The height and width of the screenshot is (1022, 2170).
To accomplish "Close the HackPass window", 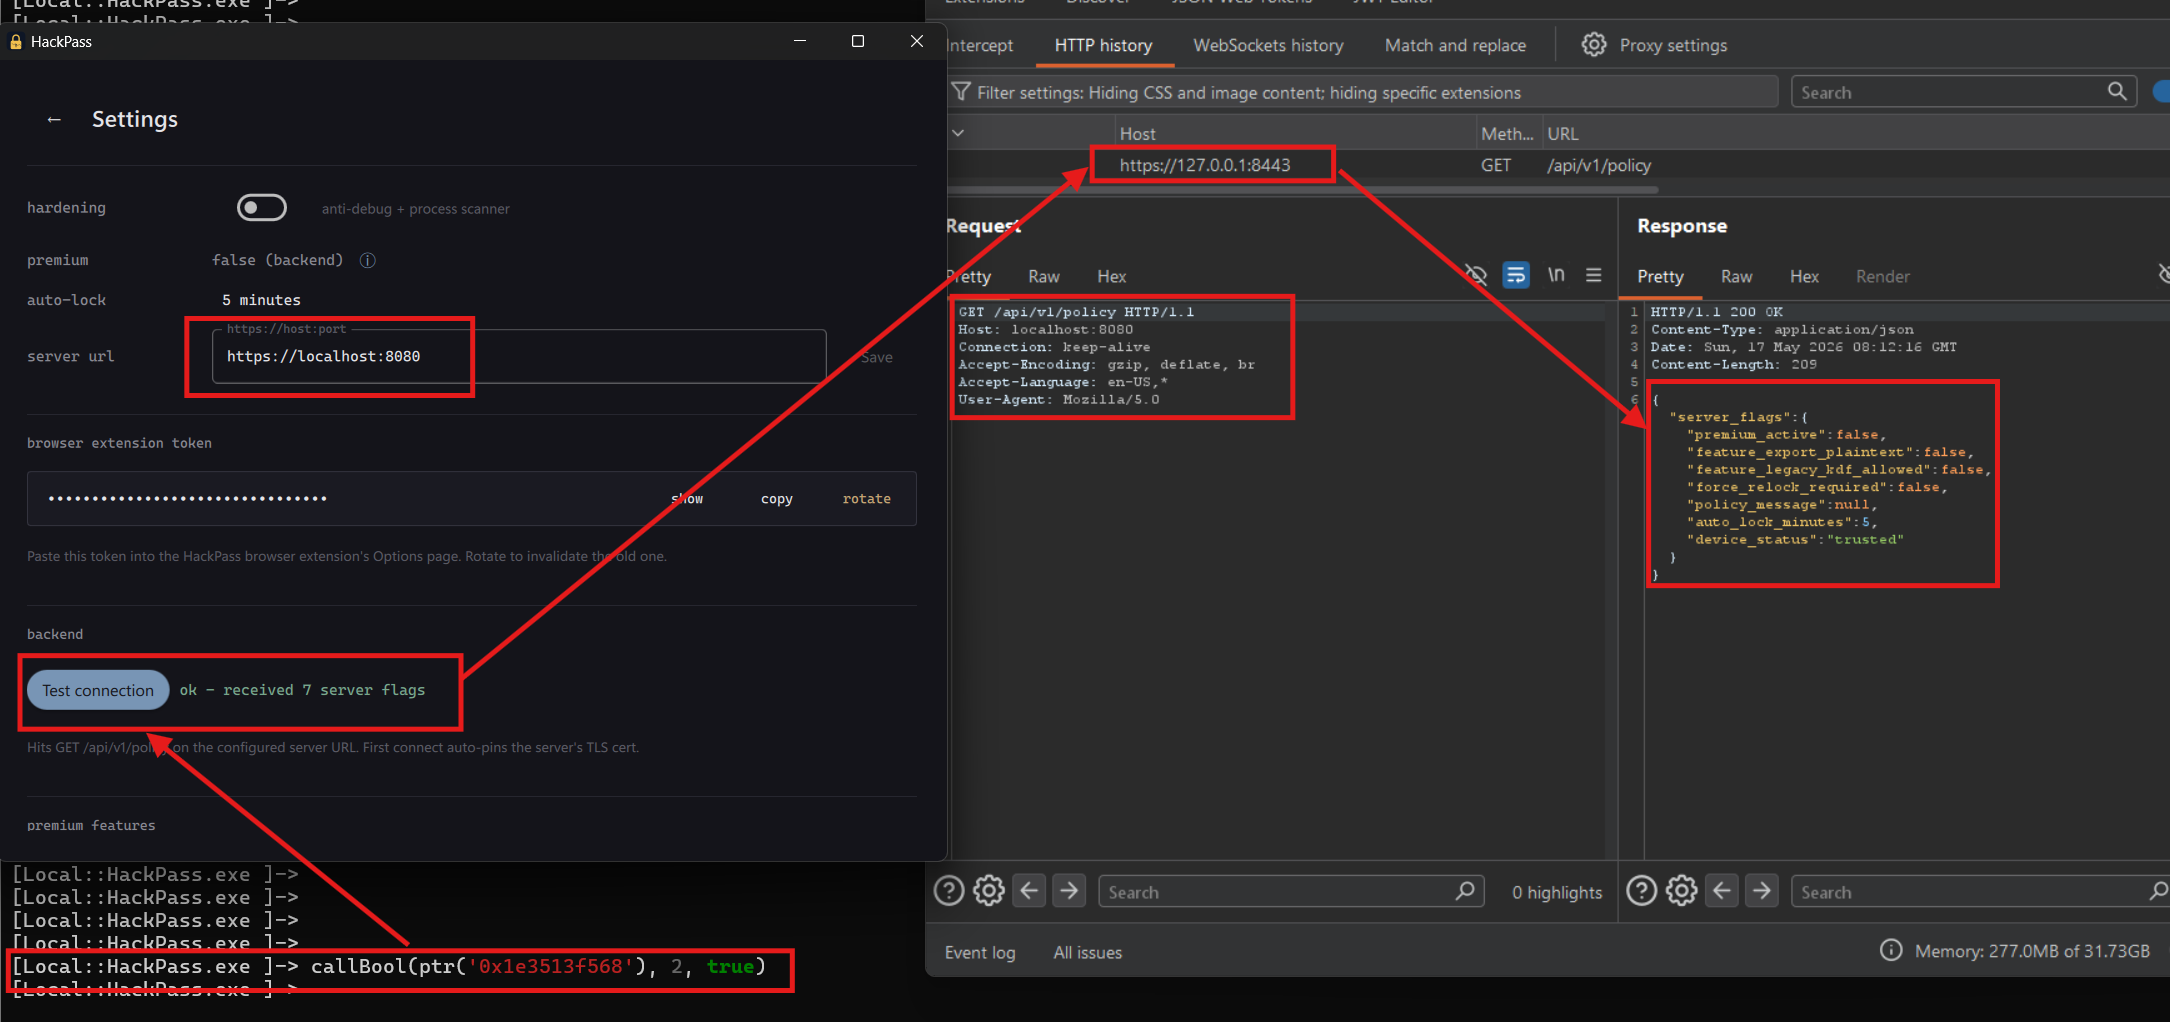I will click(917, 41).
